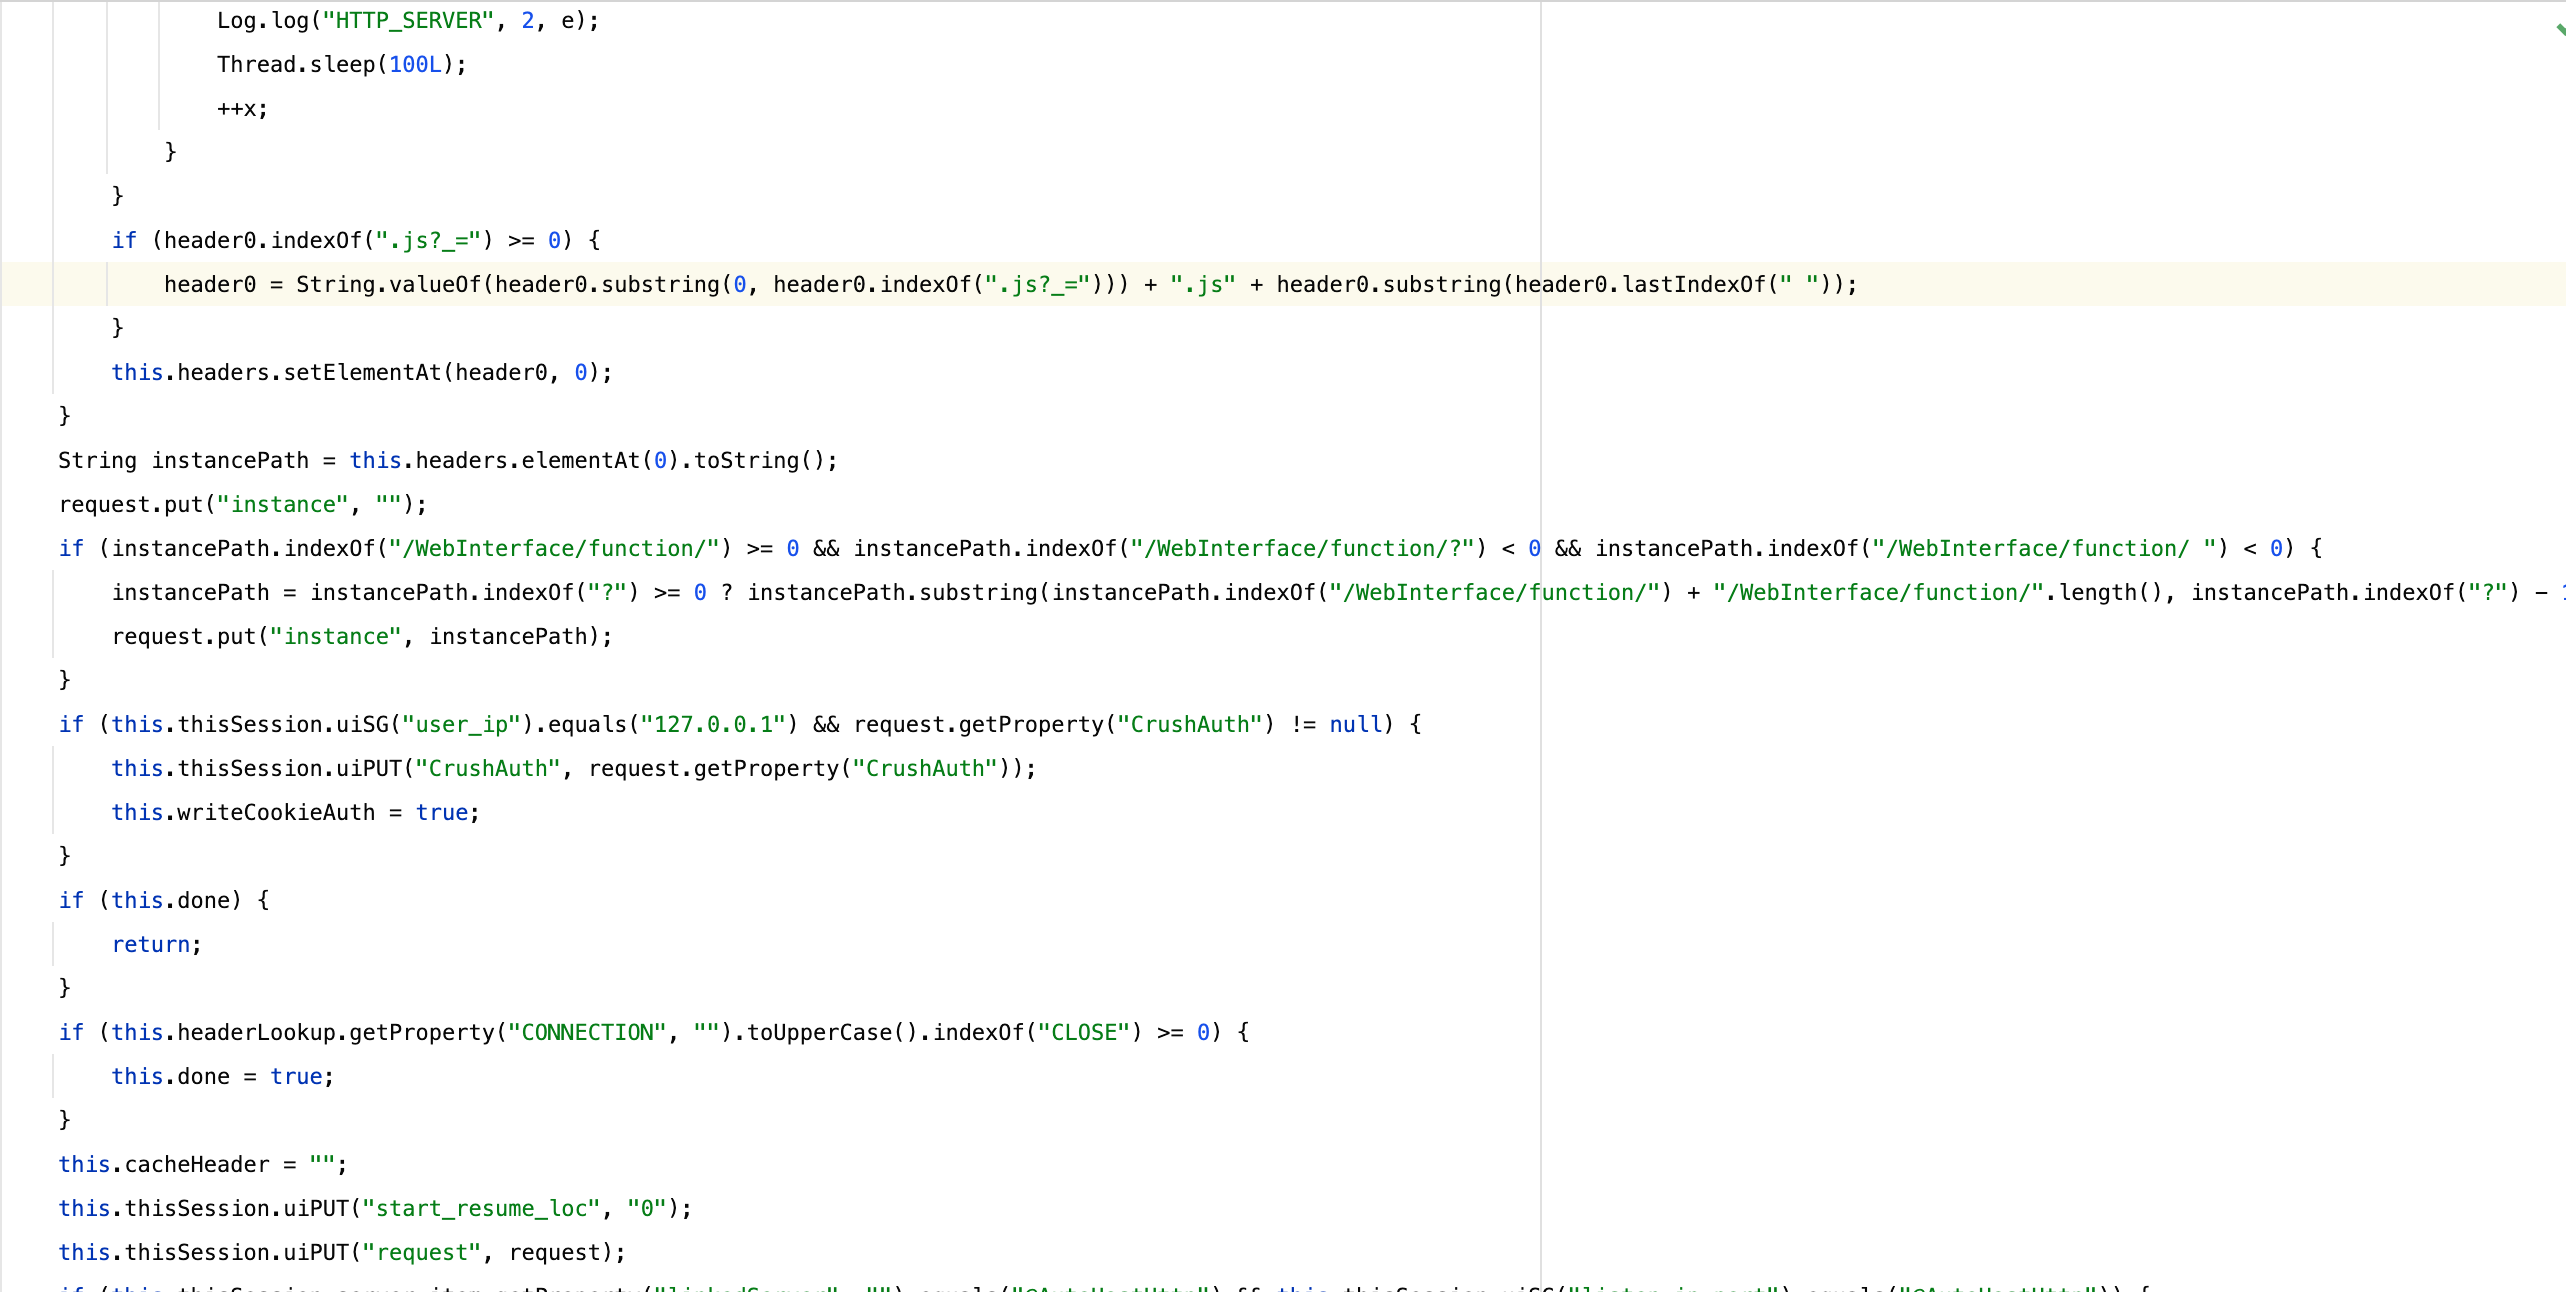Click the "user_ip" string literal
Screen dimensions: 2566x1292
point(461,725)
